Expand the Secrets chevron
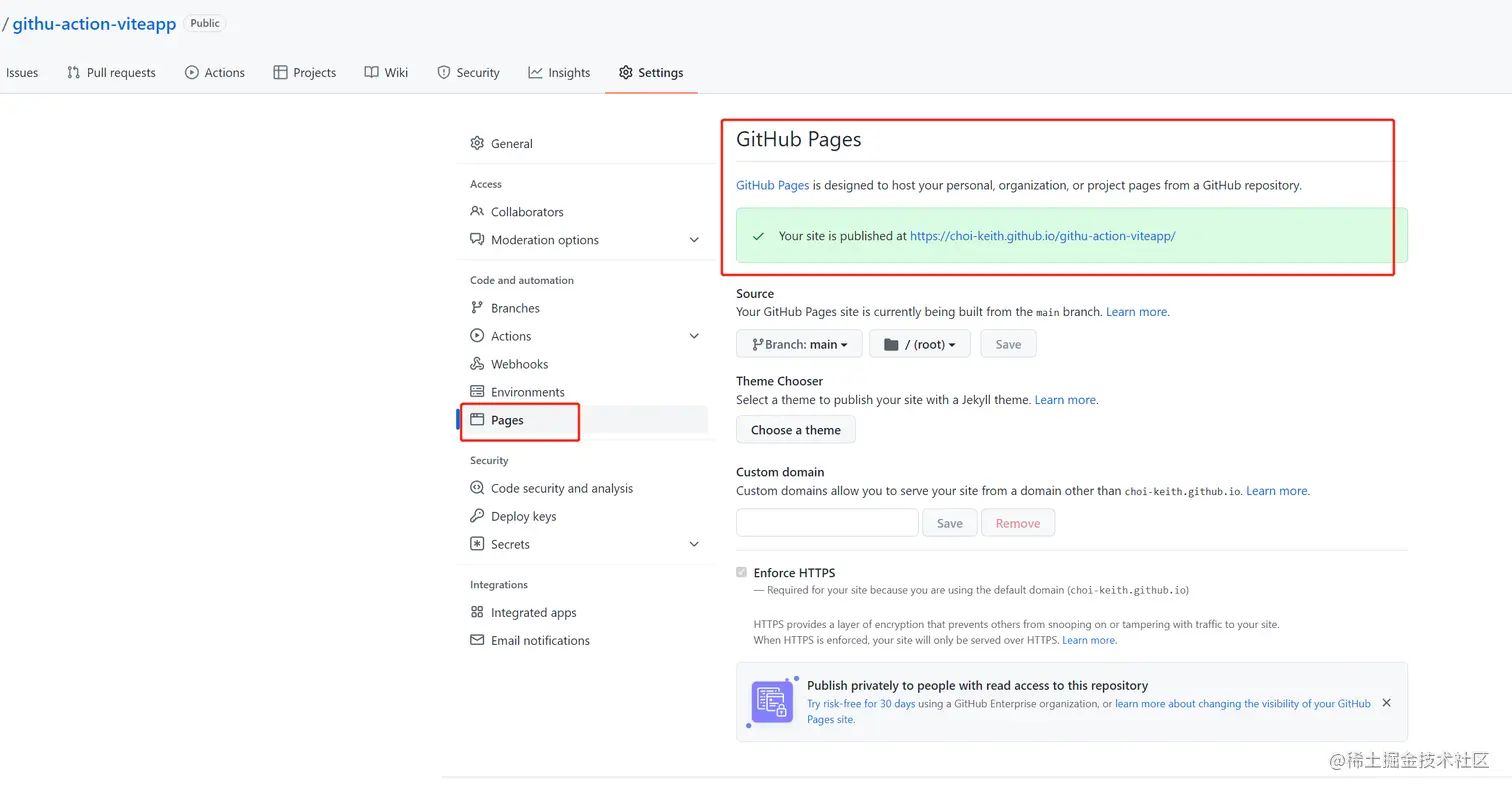The width and height of the screenshot is (1512, 793). 694,544
